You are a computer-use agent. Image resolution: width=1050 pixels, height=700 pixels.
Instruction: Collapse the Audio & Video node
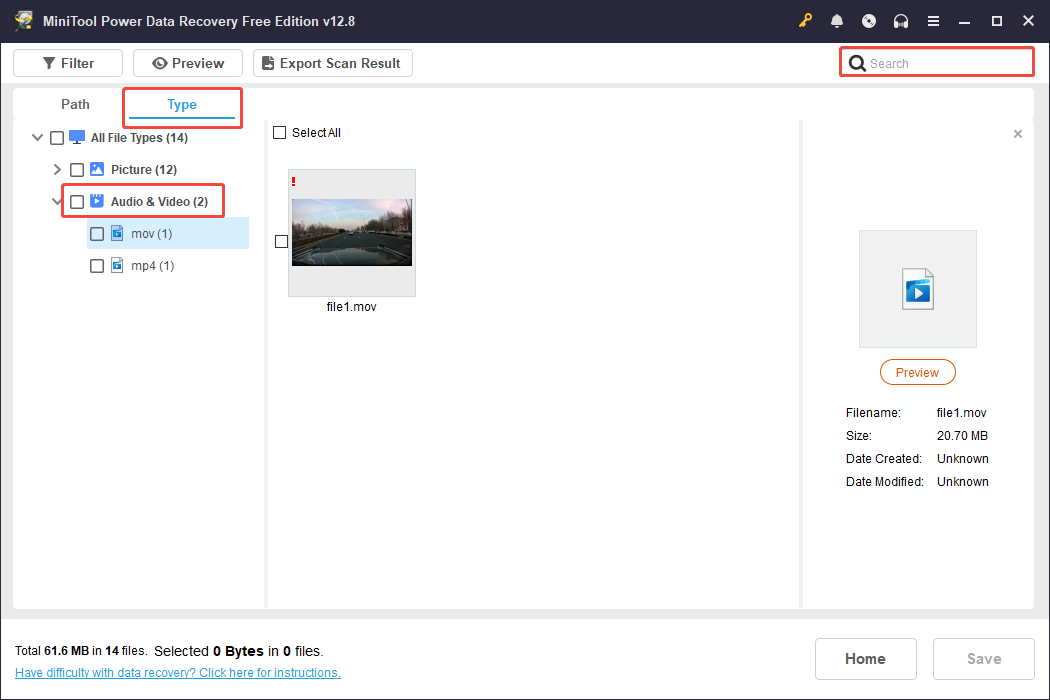pyautogui.click(x=57, y=201)
